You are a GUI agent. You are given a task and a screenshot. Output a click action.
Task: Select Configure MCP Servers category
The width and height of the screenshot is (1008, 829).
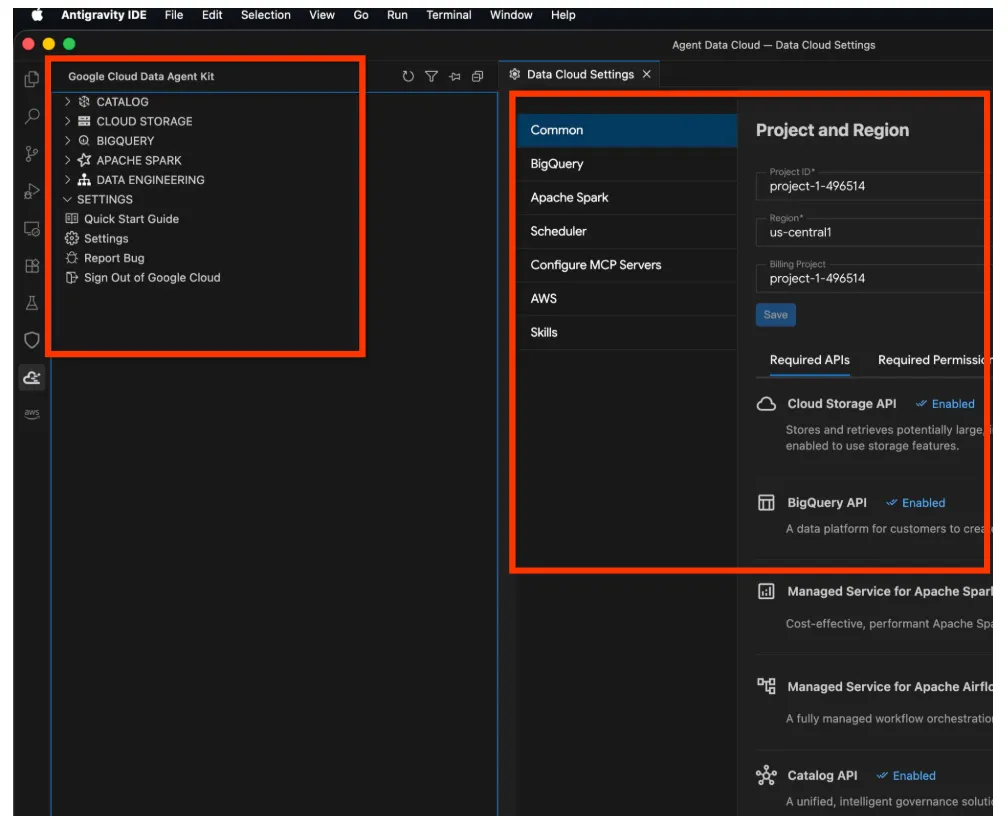(x=627, y=265)
